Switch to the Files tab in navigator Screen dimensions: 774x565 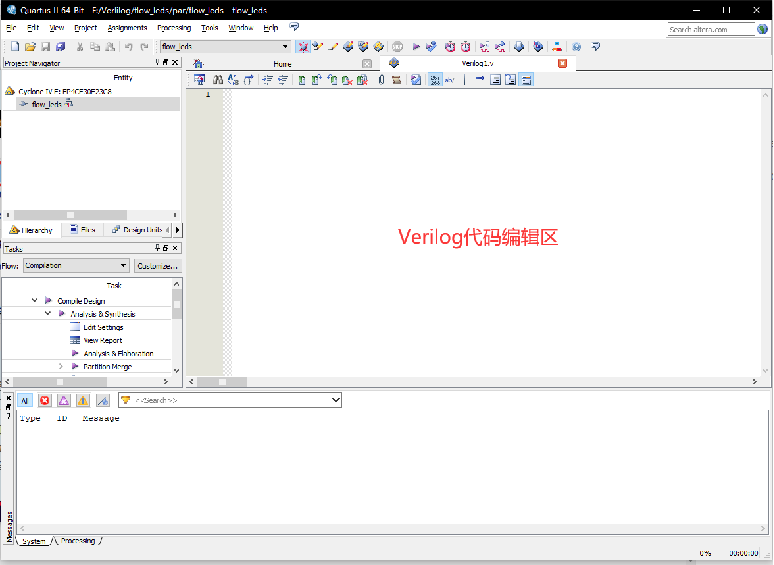pos(82,230)
